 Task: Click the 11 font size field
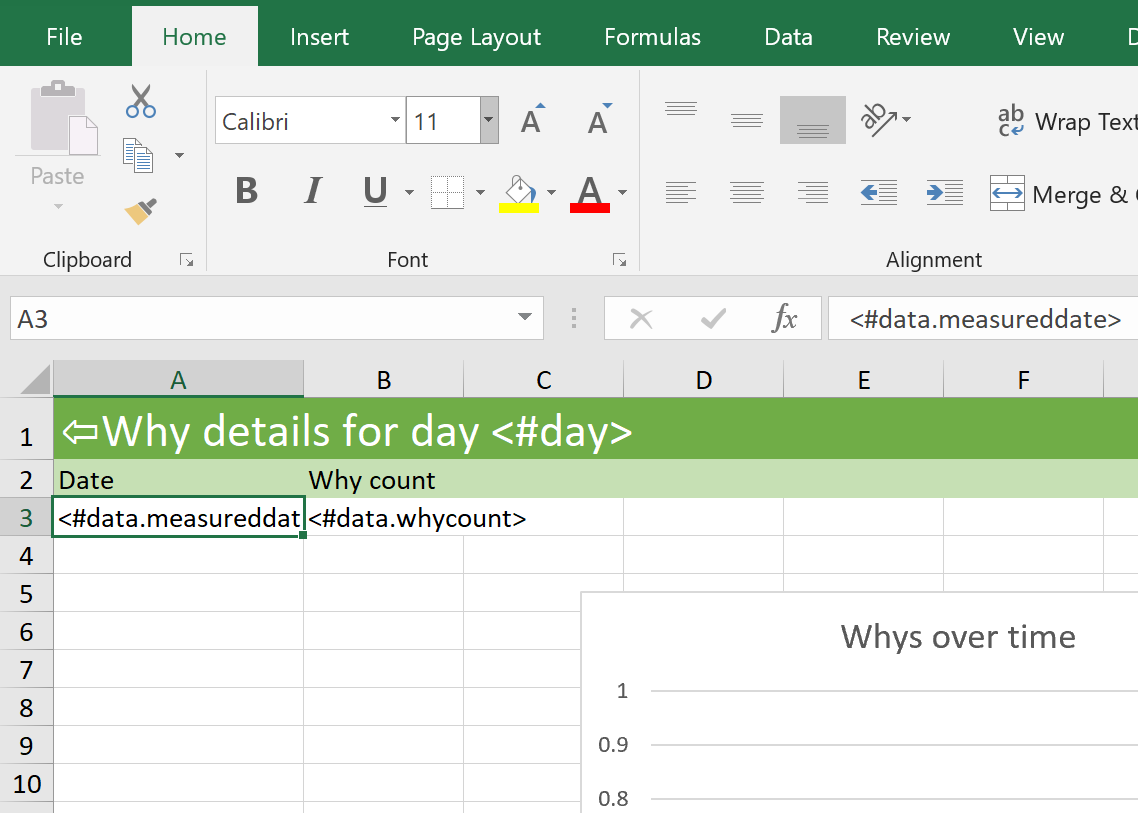(443, 120)
